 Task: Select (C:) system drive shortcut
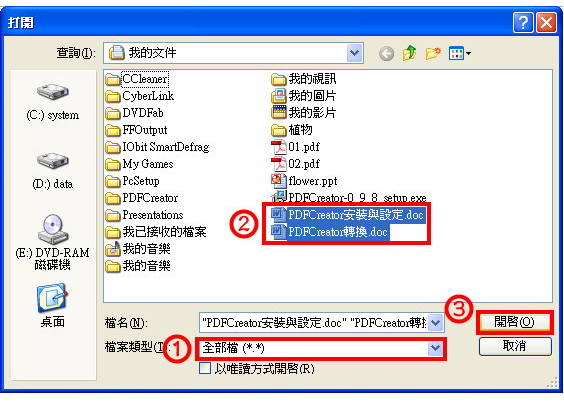[x=53, y=102]
